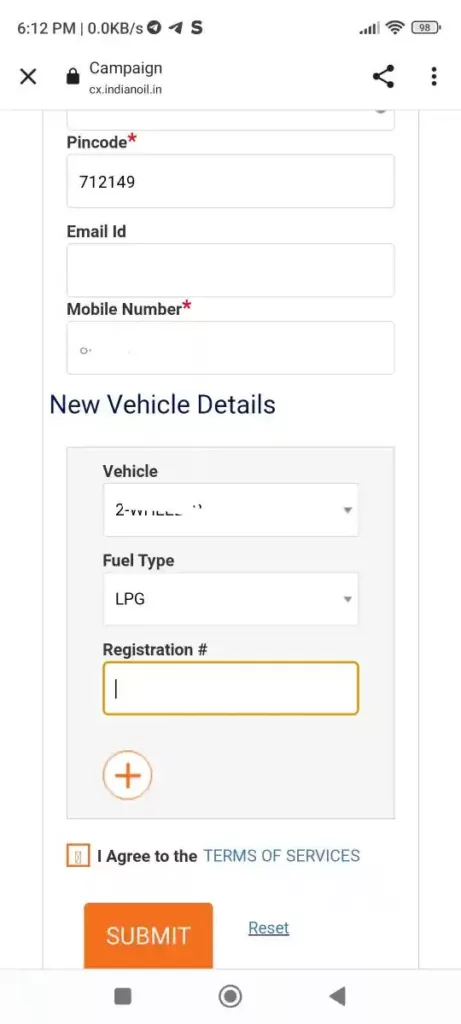Screen dimensions: 461x1024
Task: Tap the share icon in browser header
Action: click(383, 76)
